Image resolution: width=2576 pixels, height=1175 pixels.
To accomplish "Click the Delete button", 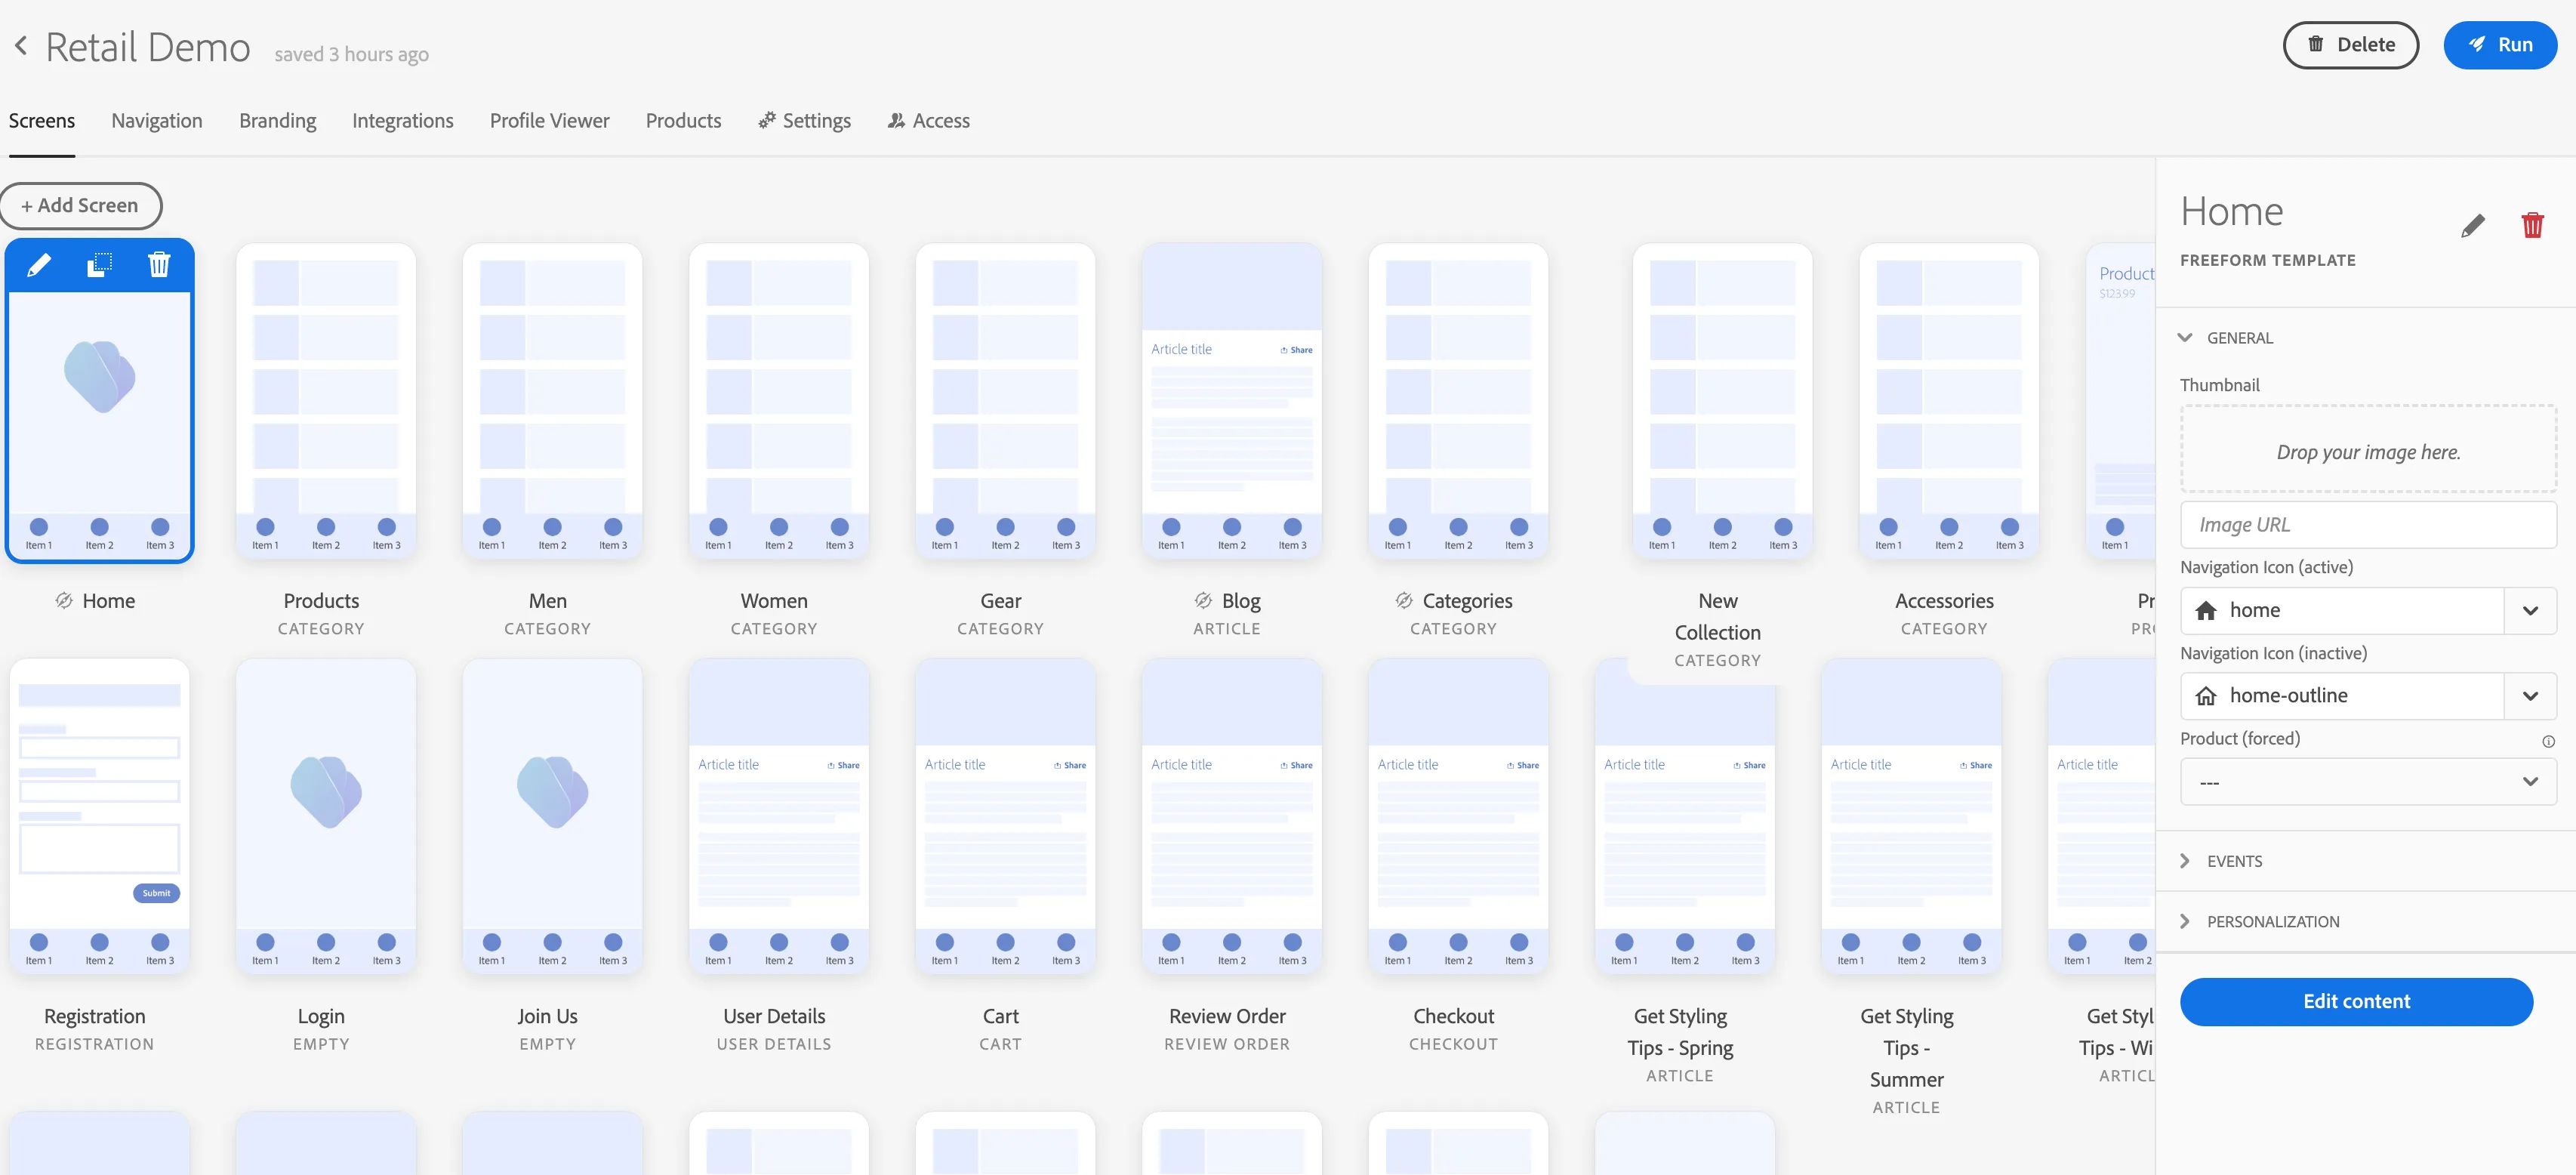I will (2350, 45).
